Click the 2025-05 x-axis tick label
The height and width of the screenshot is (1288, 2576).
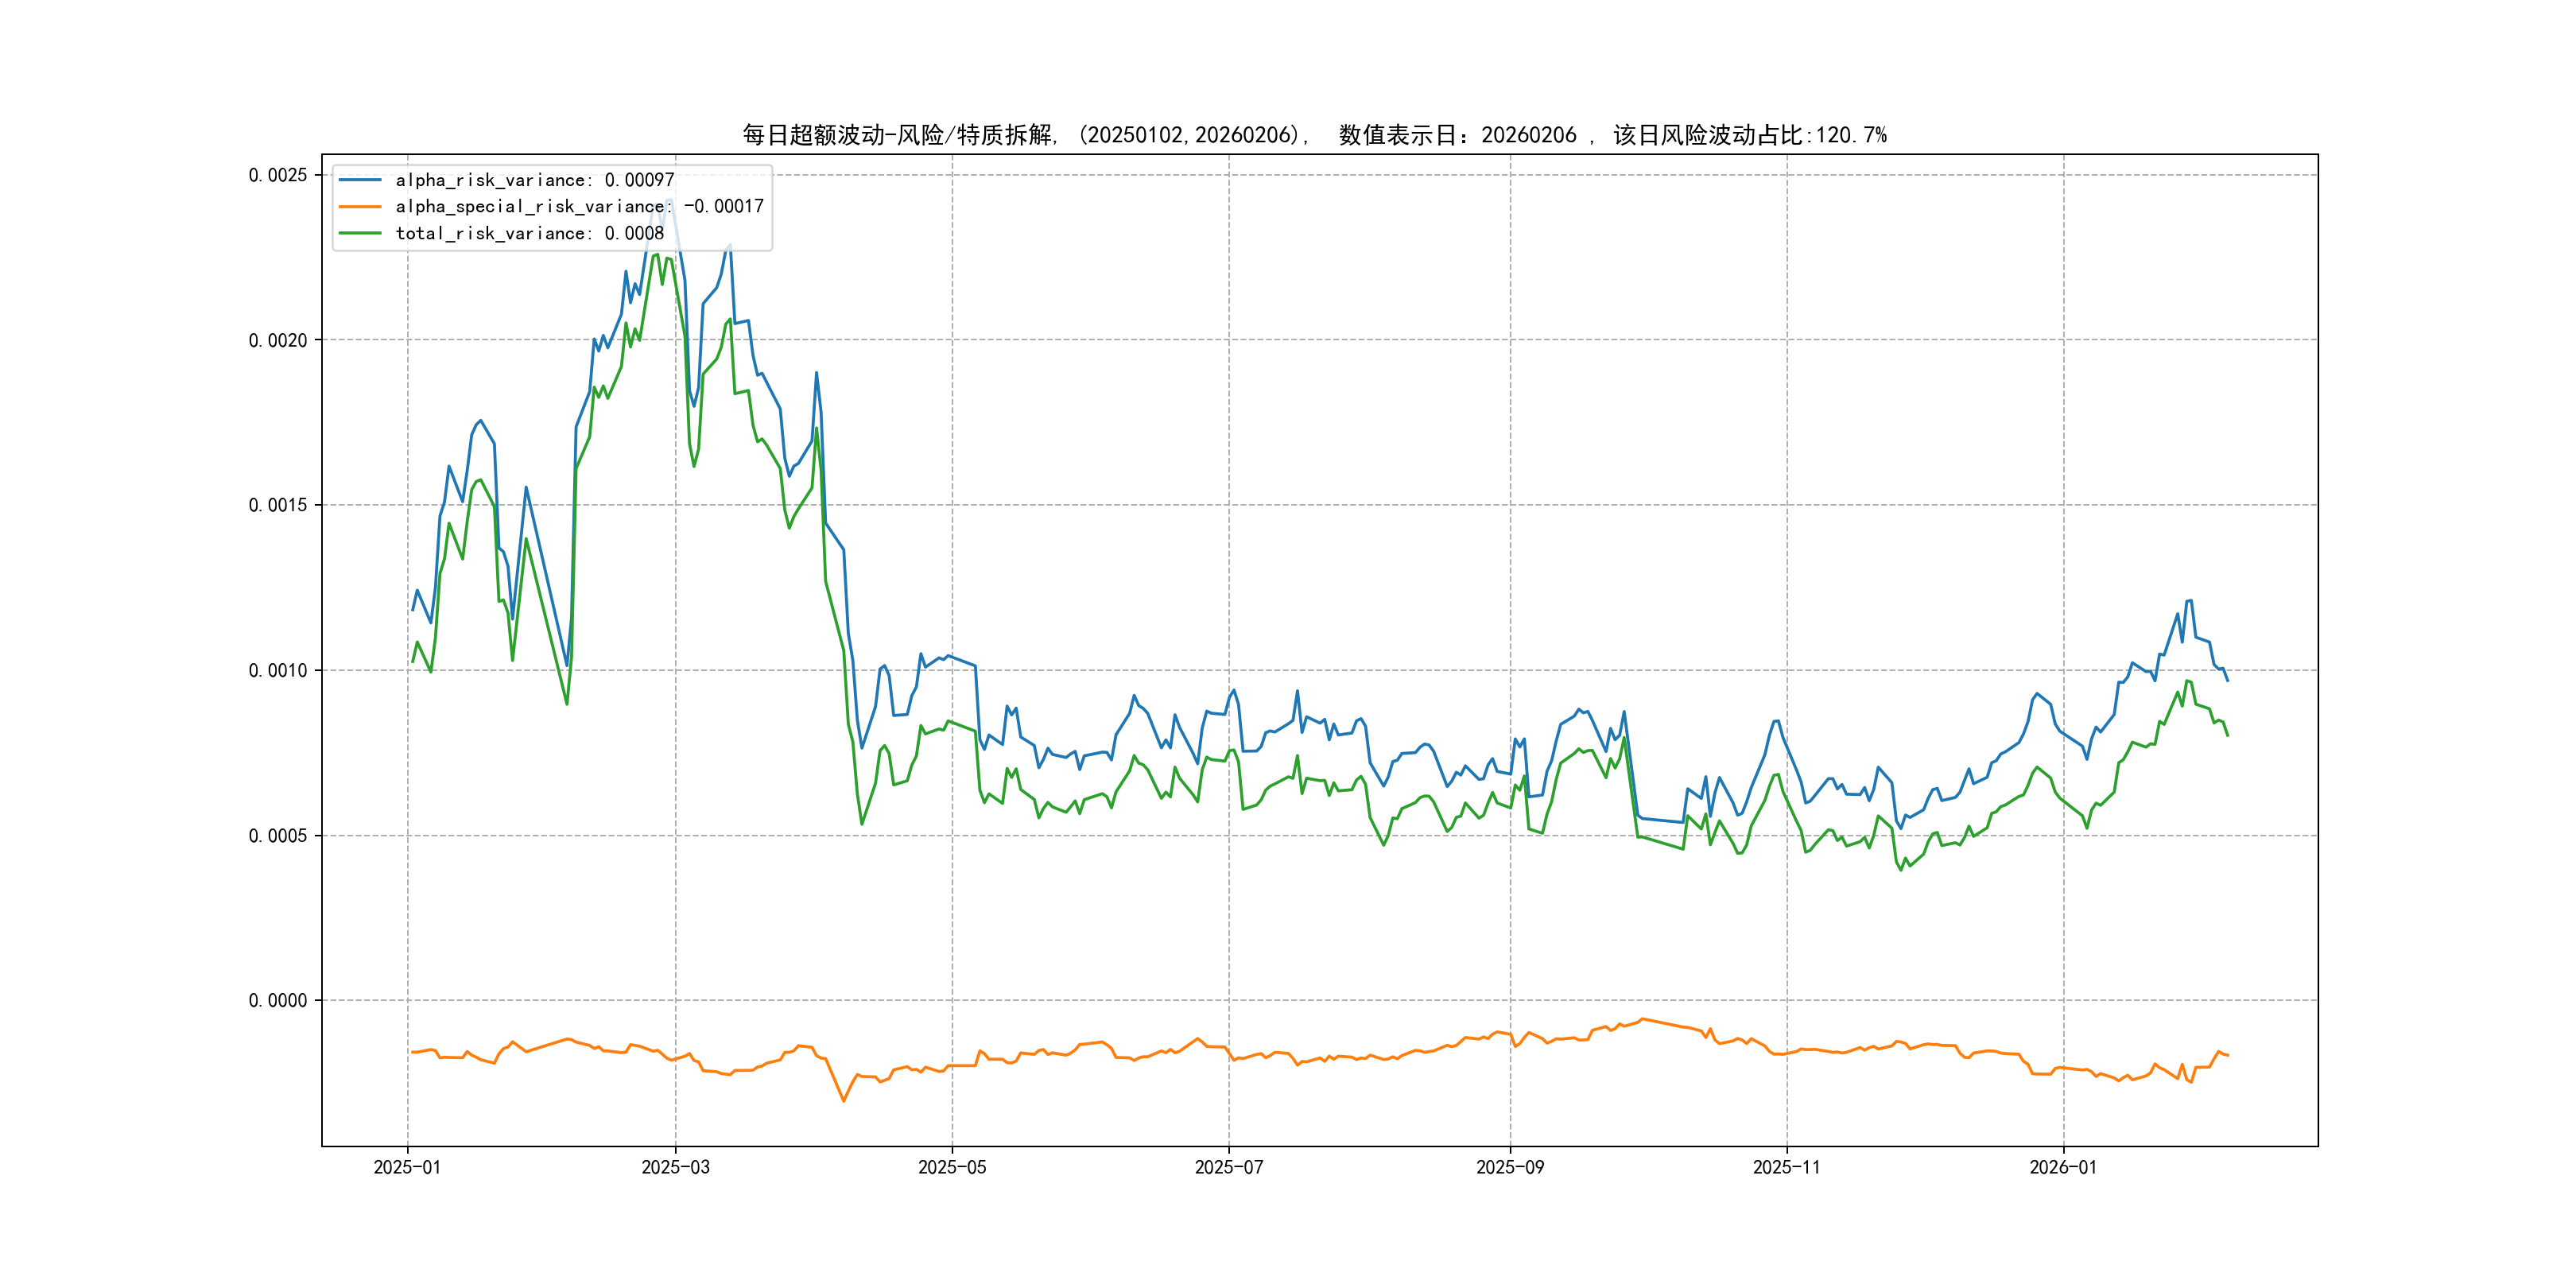[x=952, y=1167]
